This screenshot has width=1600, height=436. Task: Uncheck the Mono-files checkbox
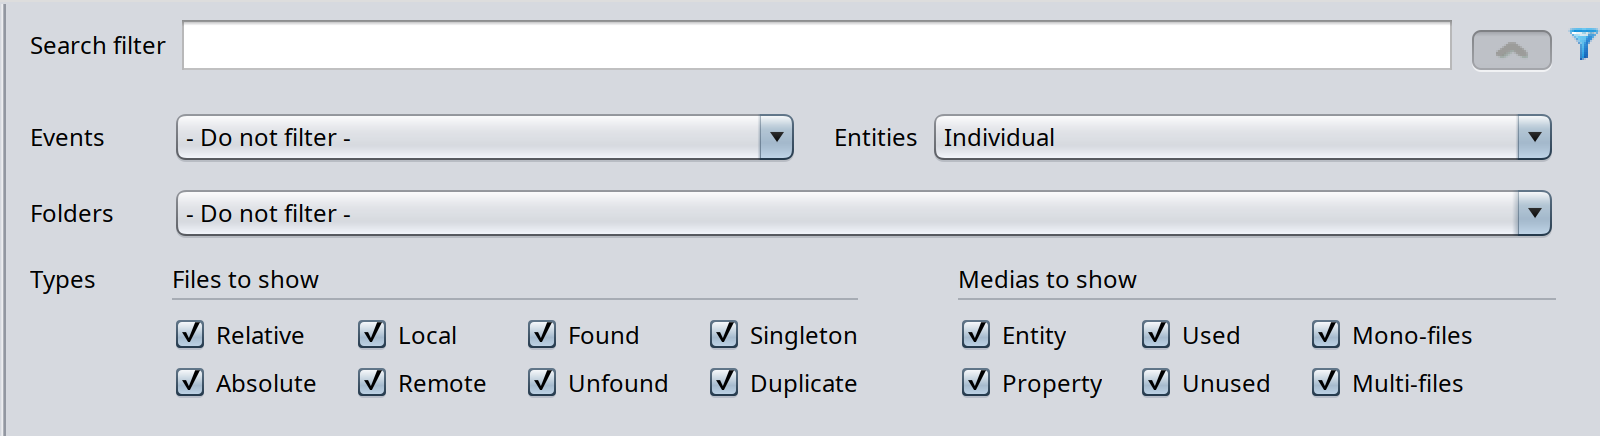[1326, 334]
